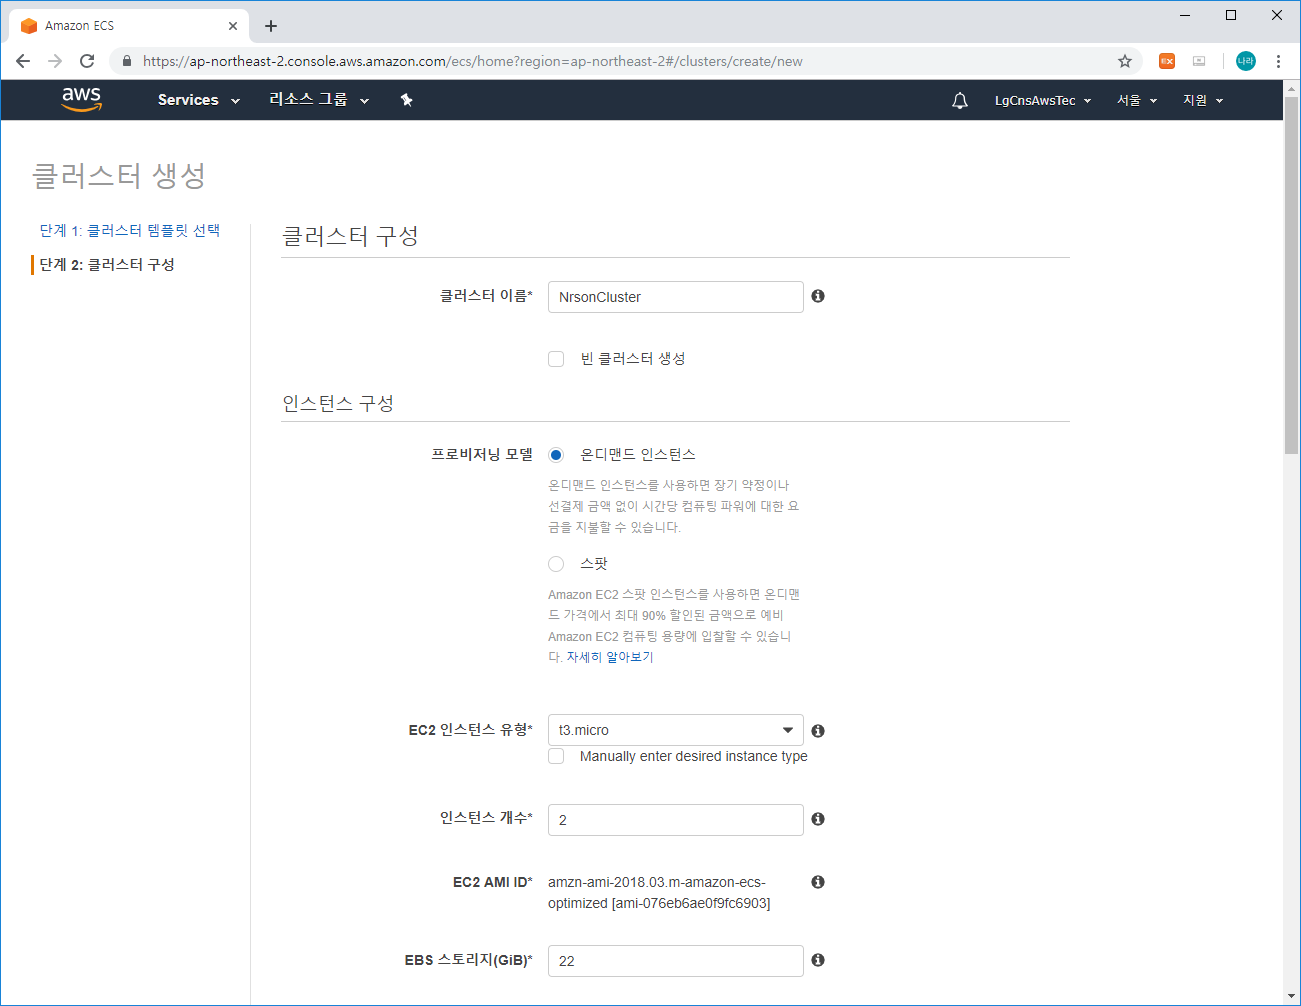Screen dimensions: 1301x1006
Task: Close the Amazon ECS browser tab
Action: [x=233, y=26]
